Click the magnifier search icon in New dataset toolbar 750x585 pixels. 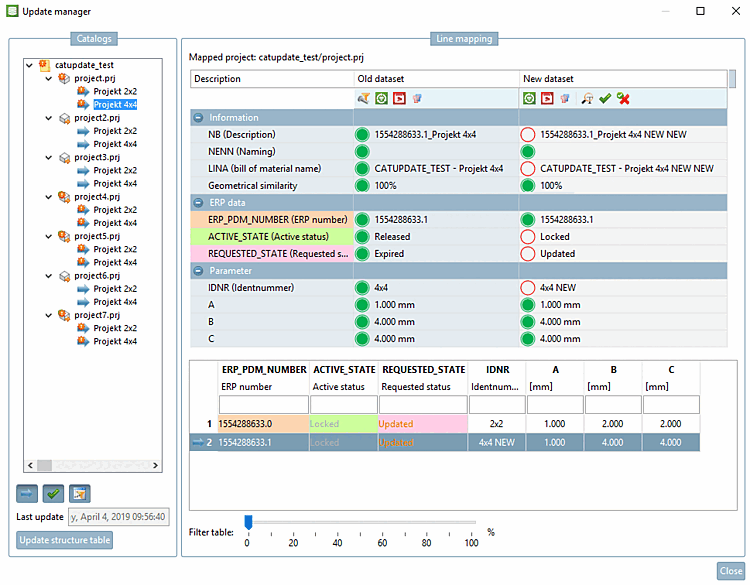[587, 98]
